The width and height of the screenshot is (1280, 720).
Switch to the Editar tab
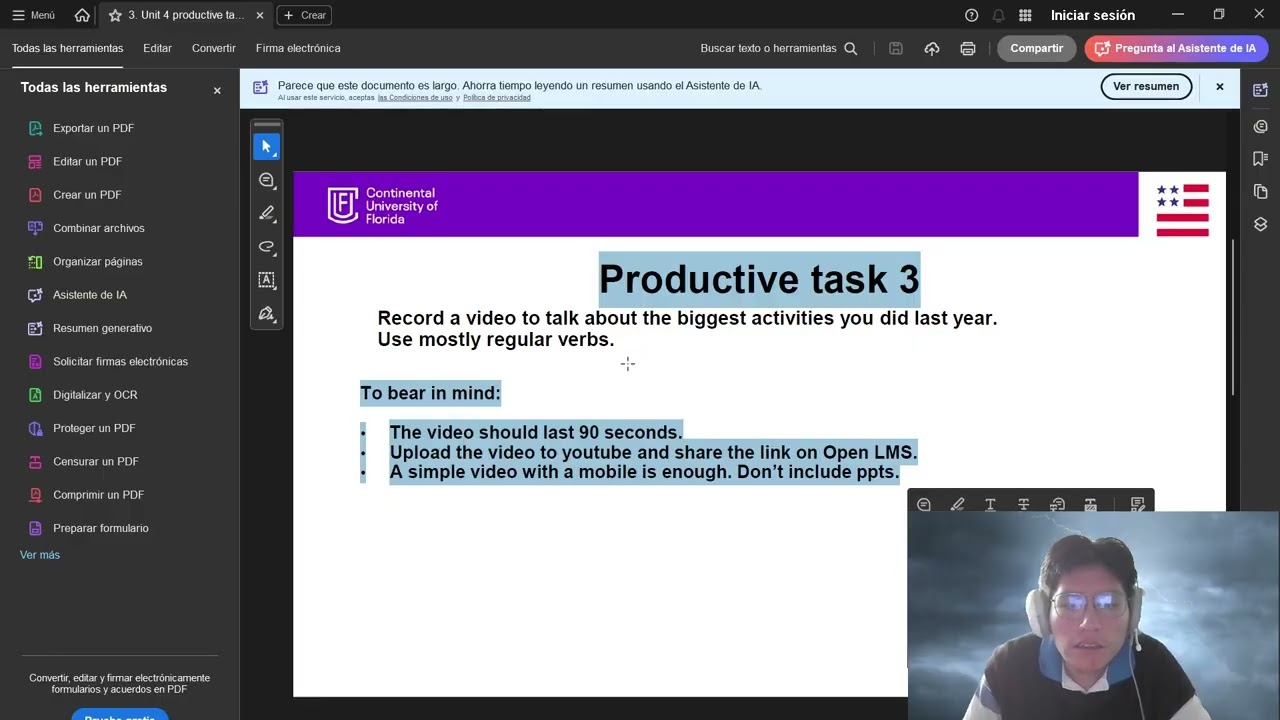pos(157,48)
